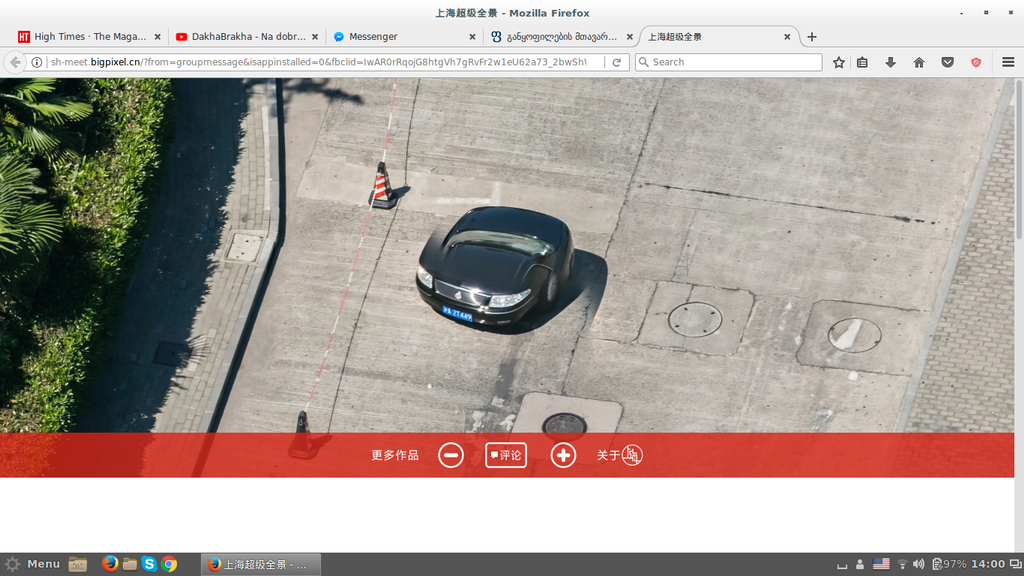This screenshot has width=1024, height=576.
Task: Open the 评论 comments button
Action: (x=506, y=455)
